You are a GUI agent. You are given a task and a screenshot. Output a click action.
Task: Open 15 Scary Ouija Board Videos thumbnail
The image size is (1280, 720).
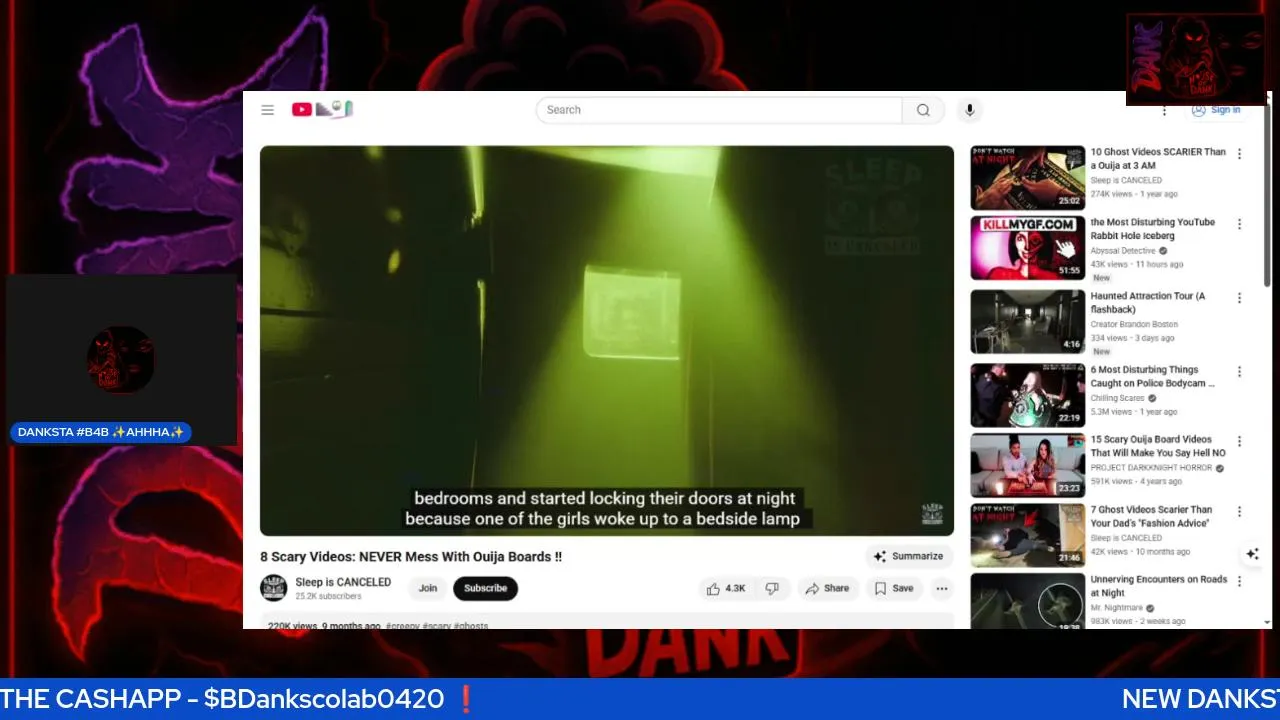[1027, 465]
